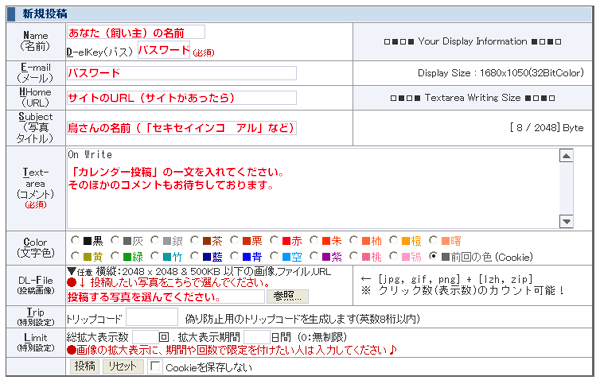Select the 緑 green text color radio
This screenshot has height=384, width=600.
coord(115,256)
